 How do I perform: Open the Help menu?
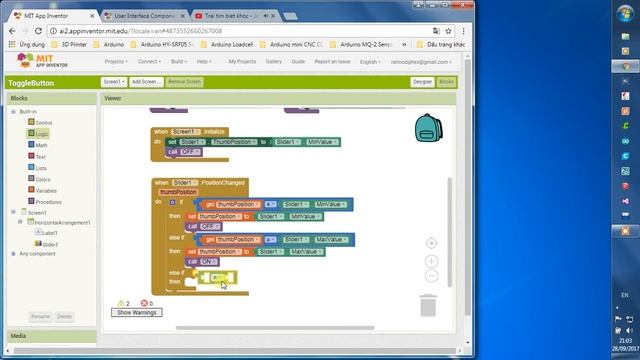pos(204,62)
